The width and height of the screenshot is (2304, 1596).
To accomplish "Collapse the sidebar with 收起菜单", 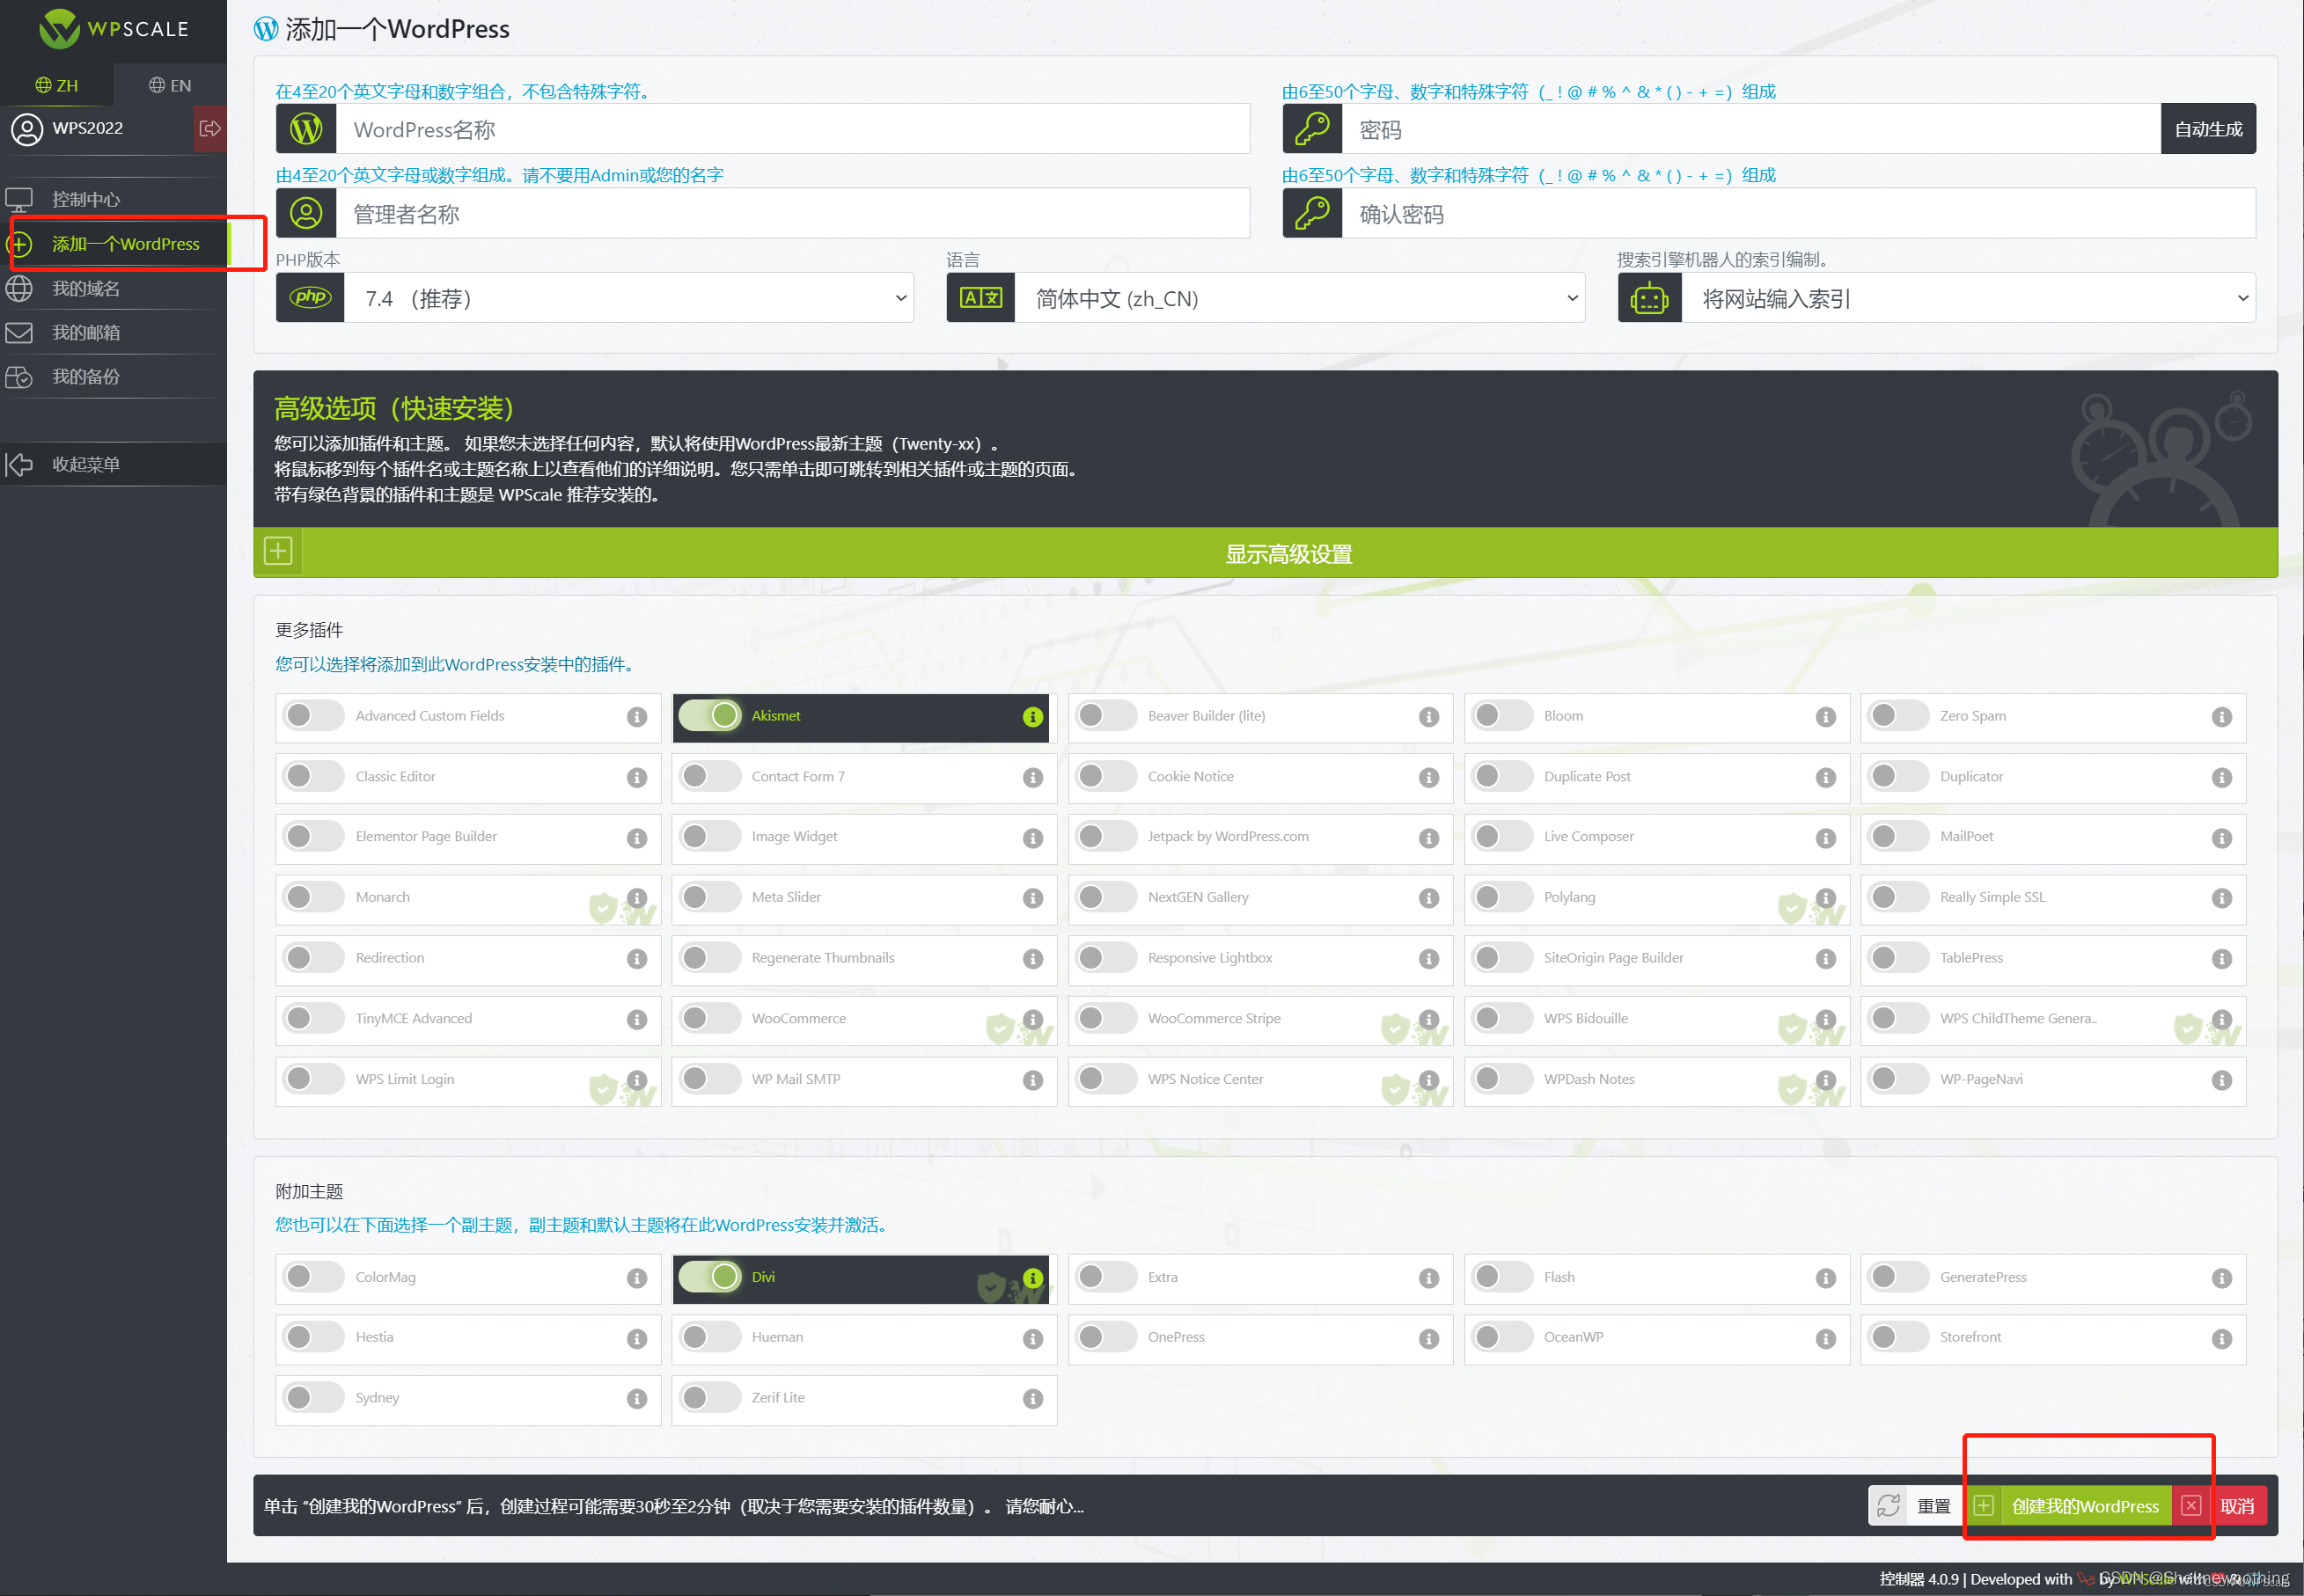I will pos(113,464).
